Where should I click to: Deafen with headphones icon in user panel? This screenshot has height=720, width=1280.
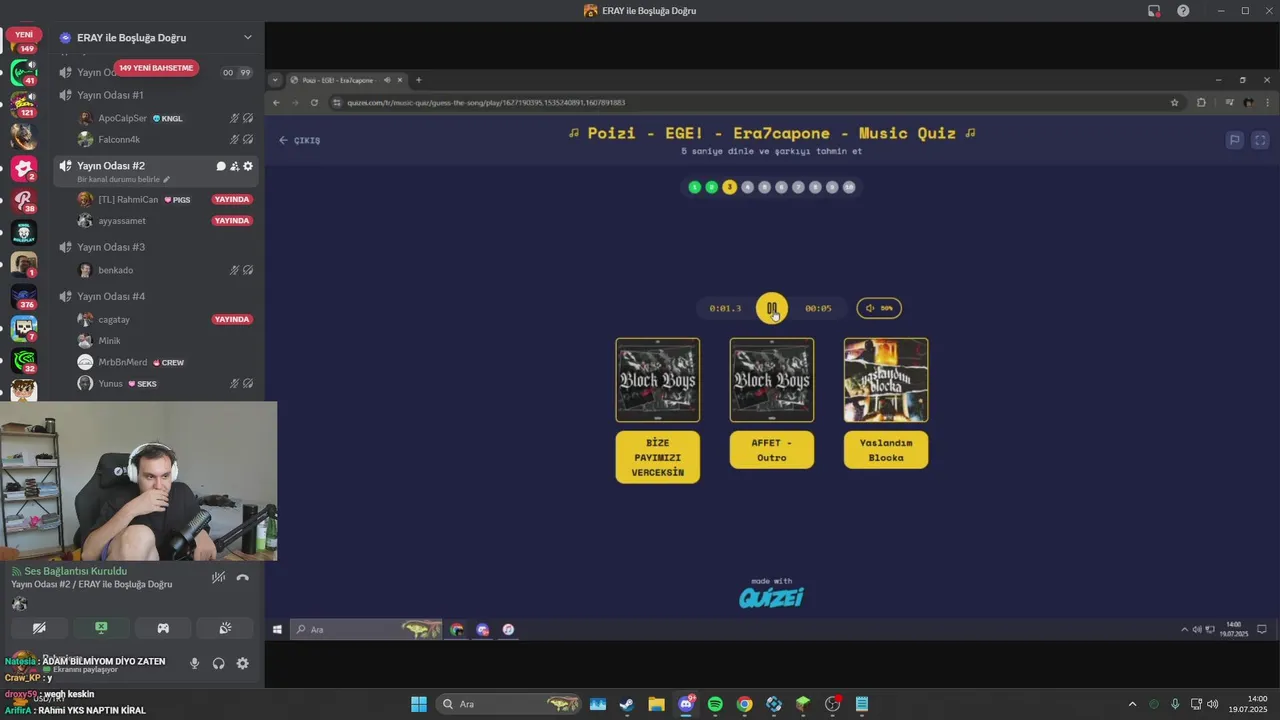pyautogui.click(x=219, y=663)
